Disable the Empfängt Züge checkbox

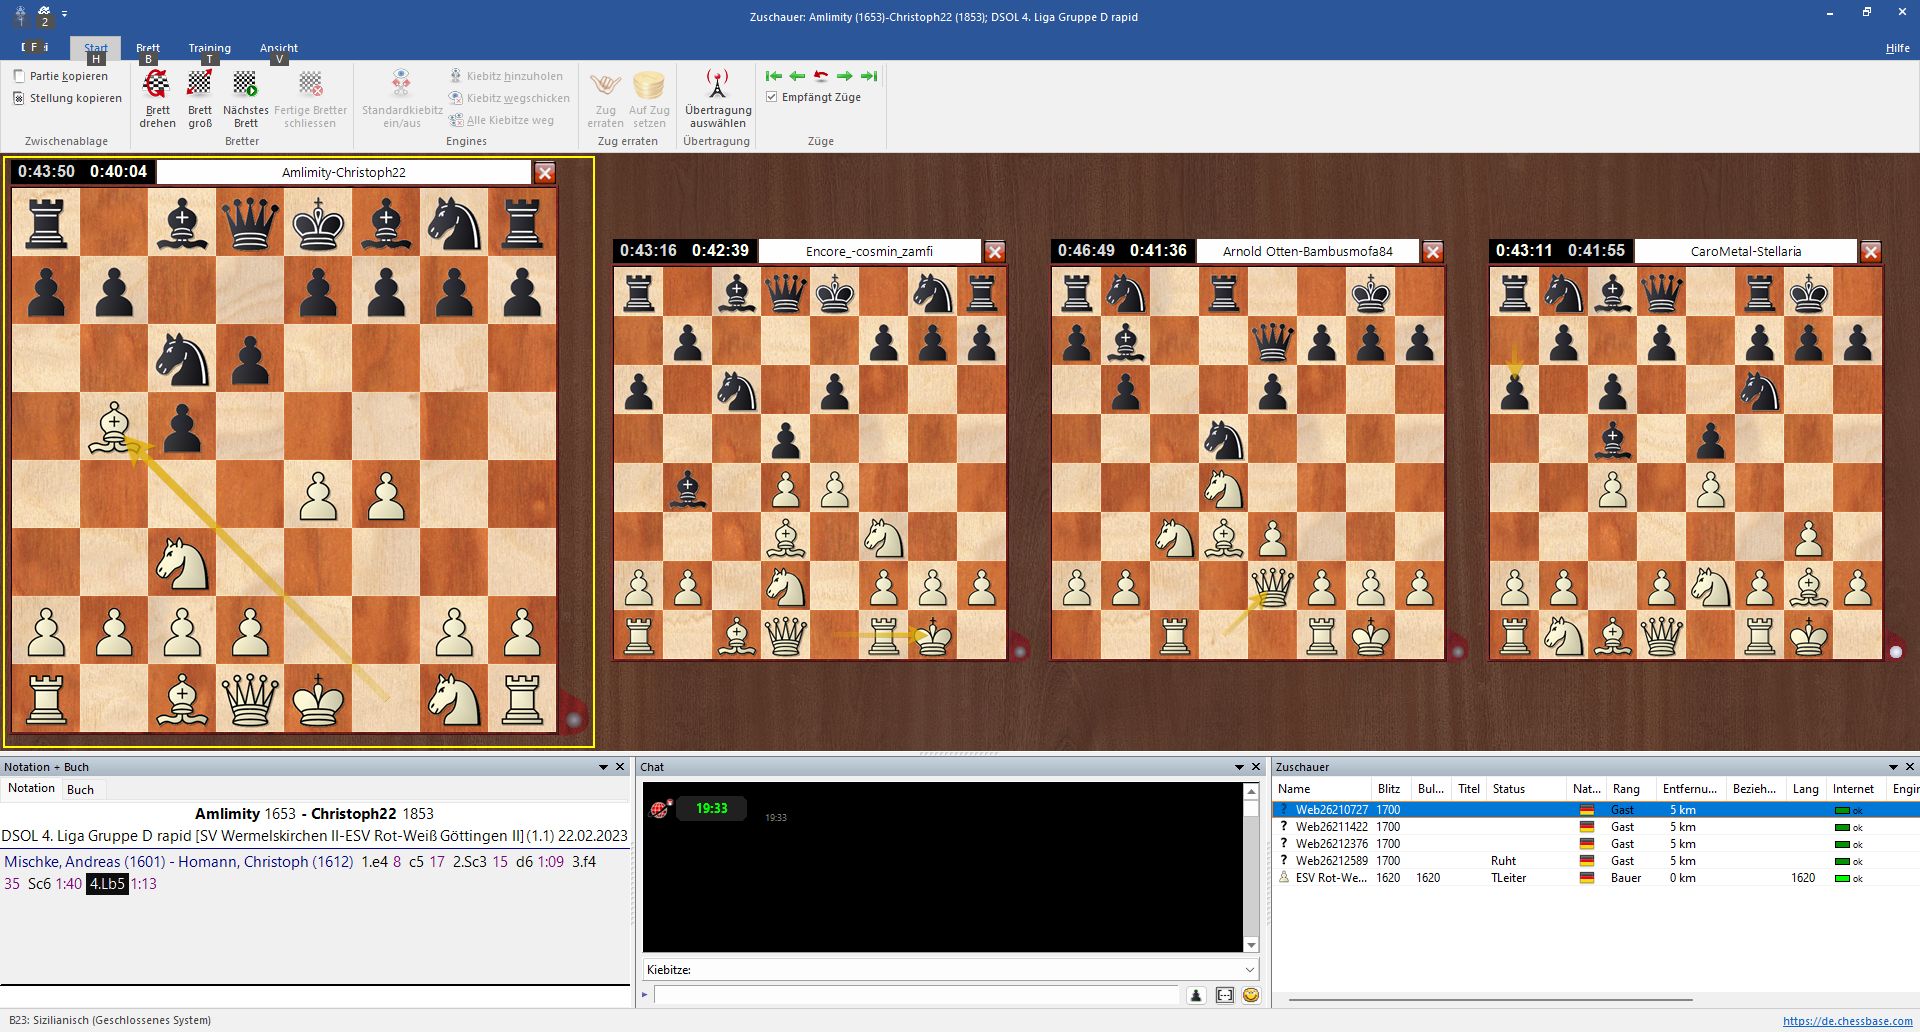tap(772, 97)
